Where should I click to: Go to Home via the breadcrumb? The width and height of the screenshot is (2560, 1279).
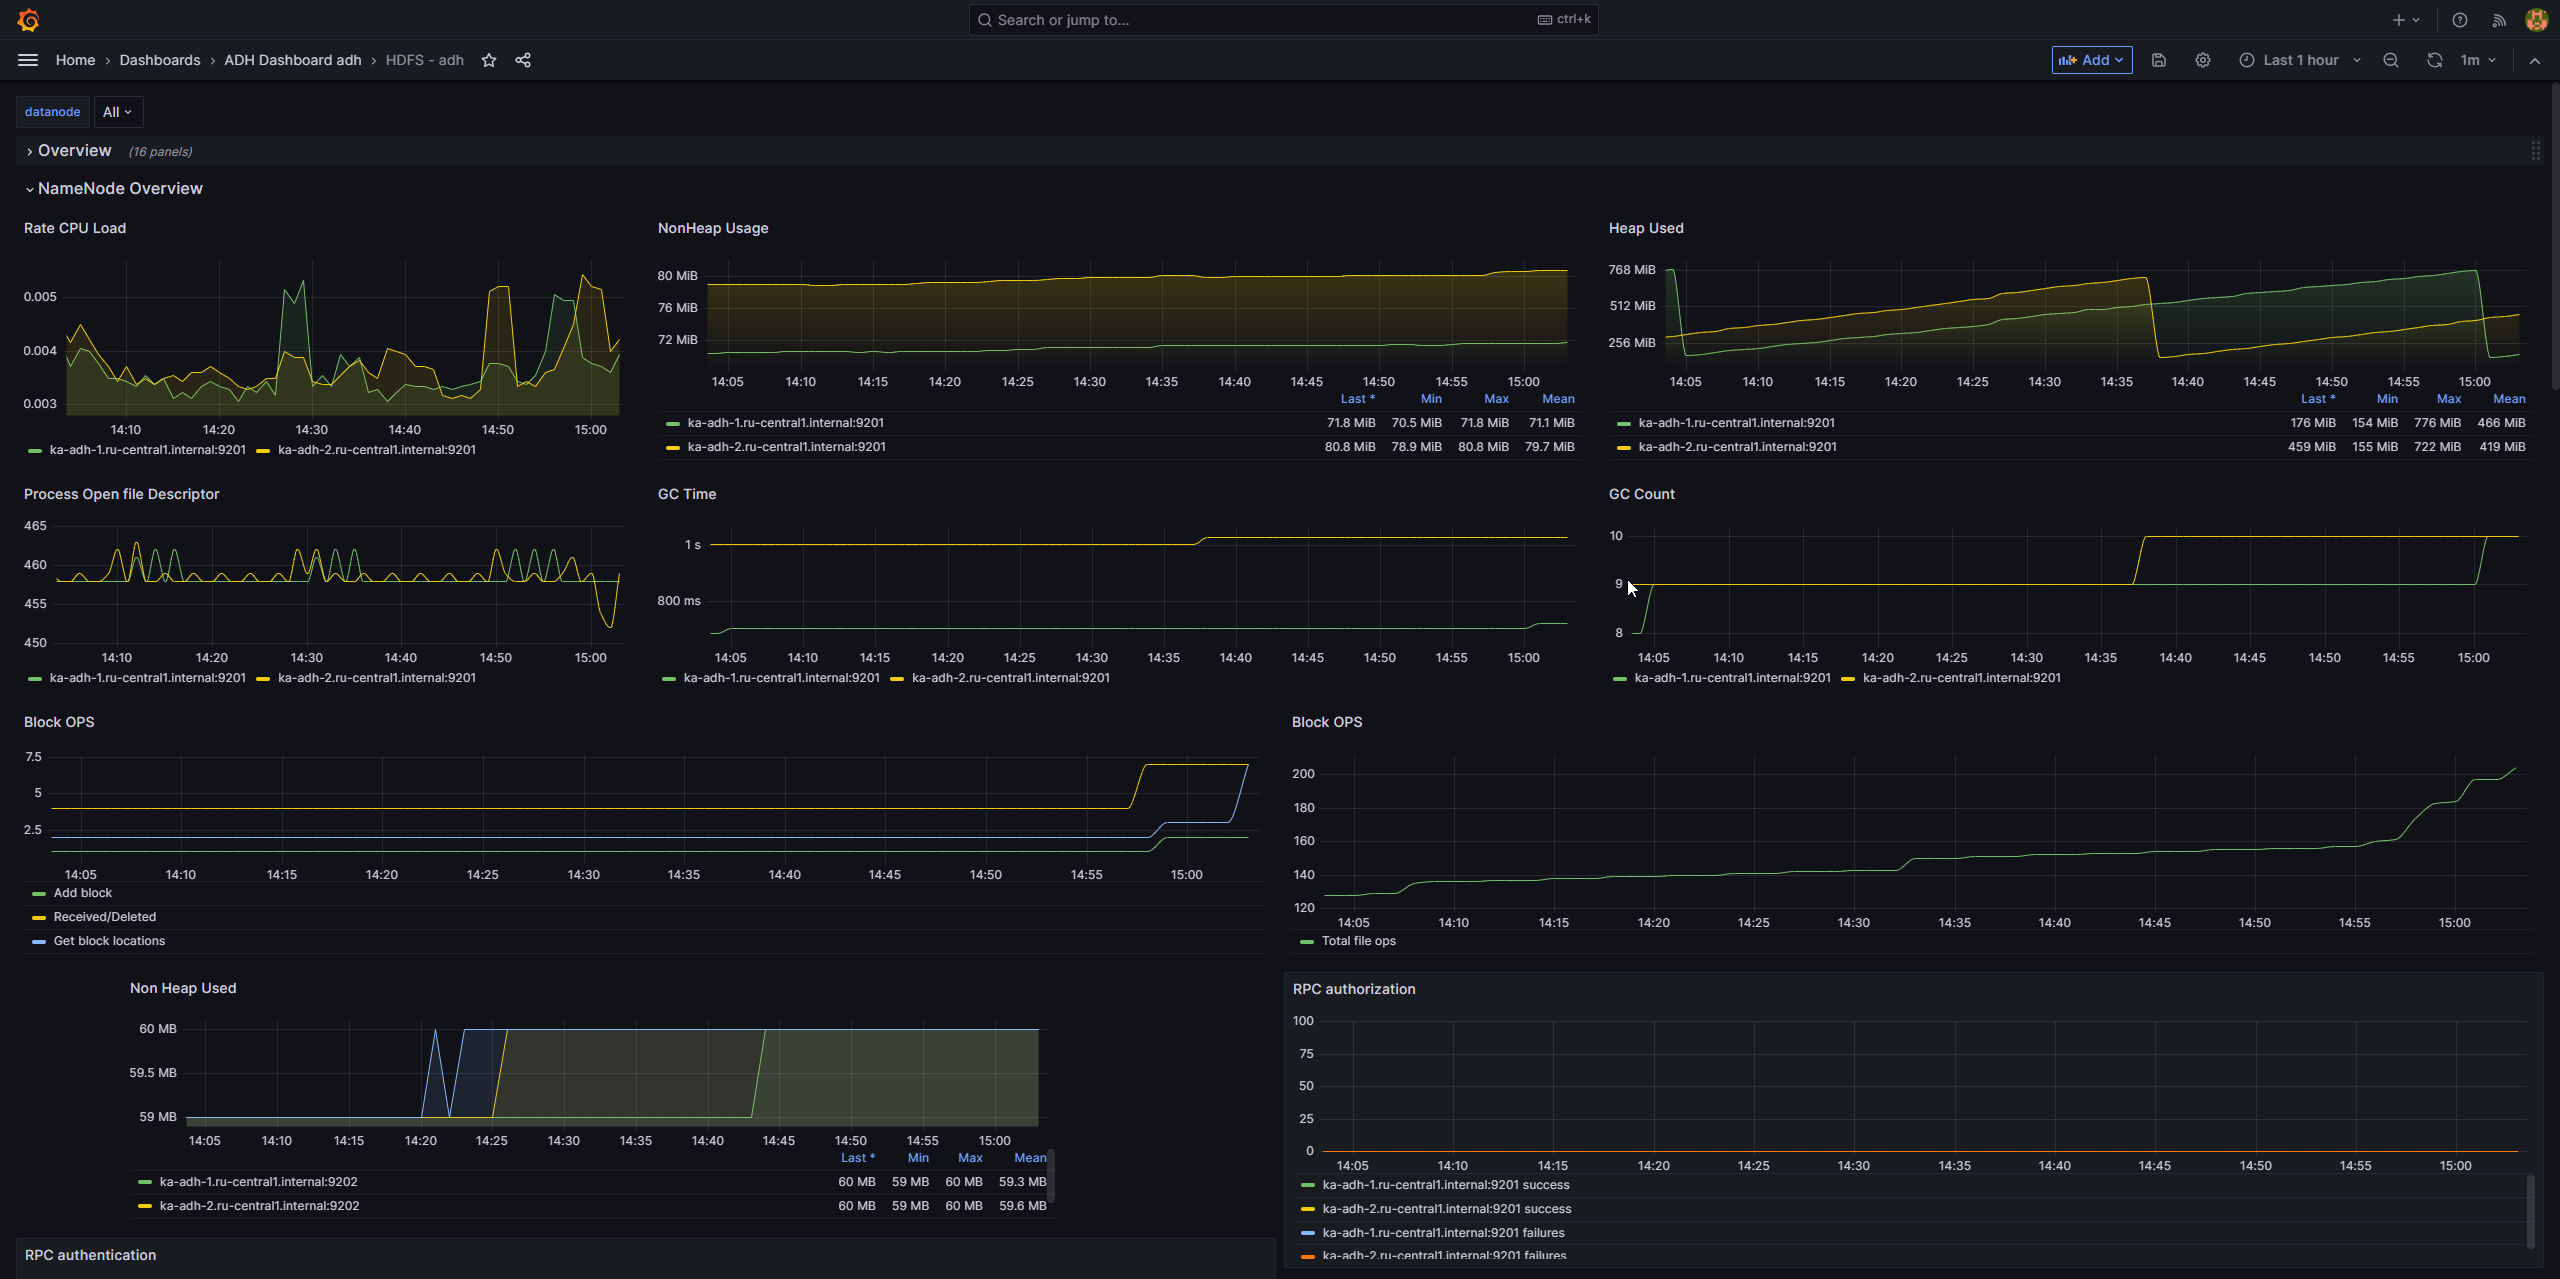(x=75, y=60)
